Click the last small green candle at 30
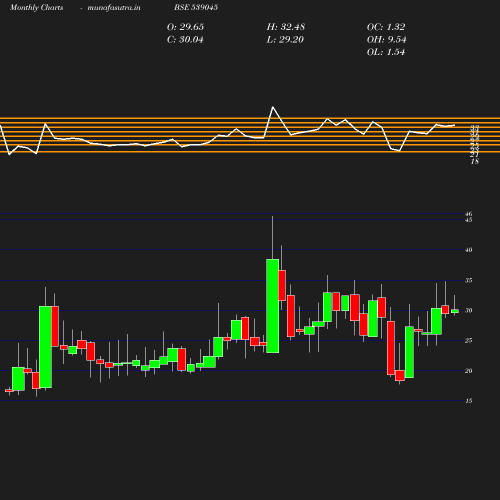The image size is (500, 500). coord(455,311)
